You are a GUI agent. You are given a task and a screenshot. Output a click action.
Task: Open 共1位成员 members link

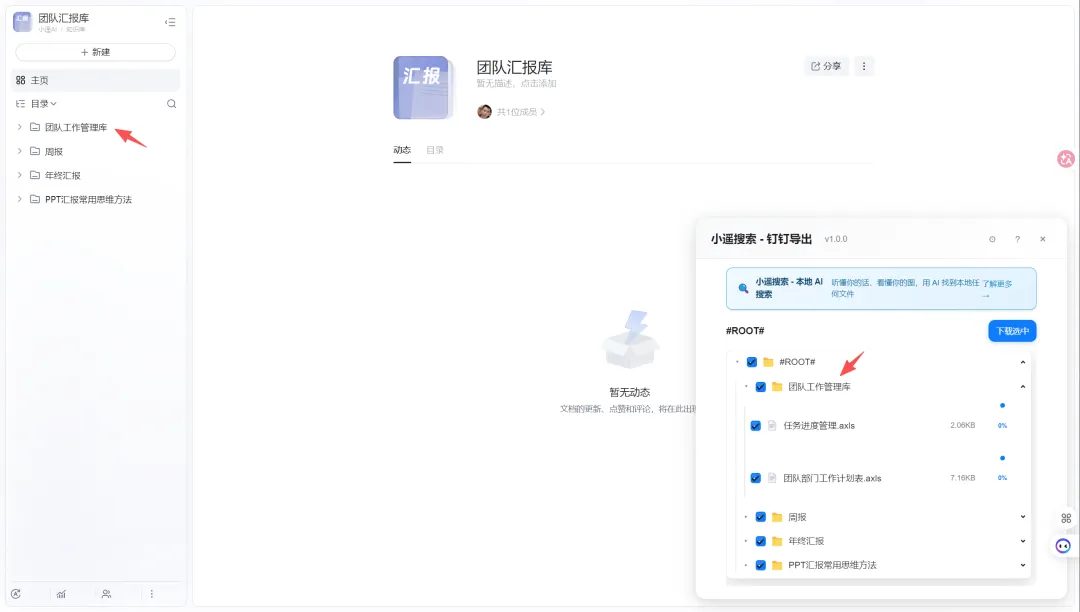pyautogui.click(x=521, y=112)
